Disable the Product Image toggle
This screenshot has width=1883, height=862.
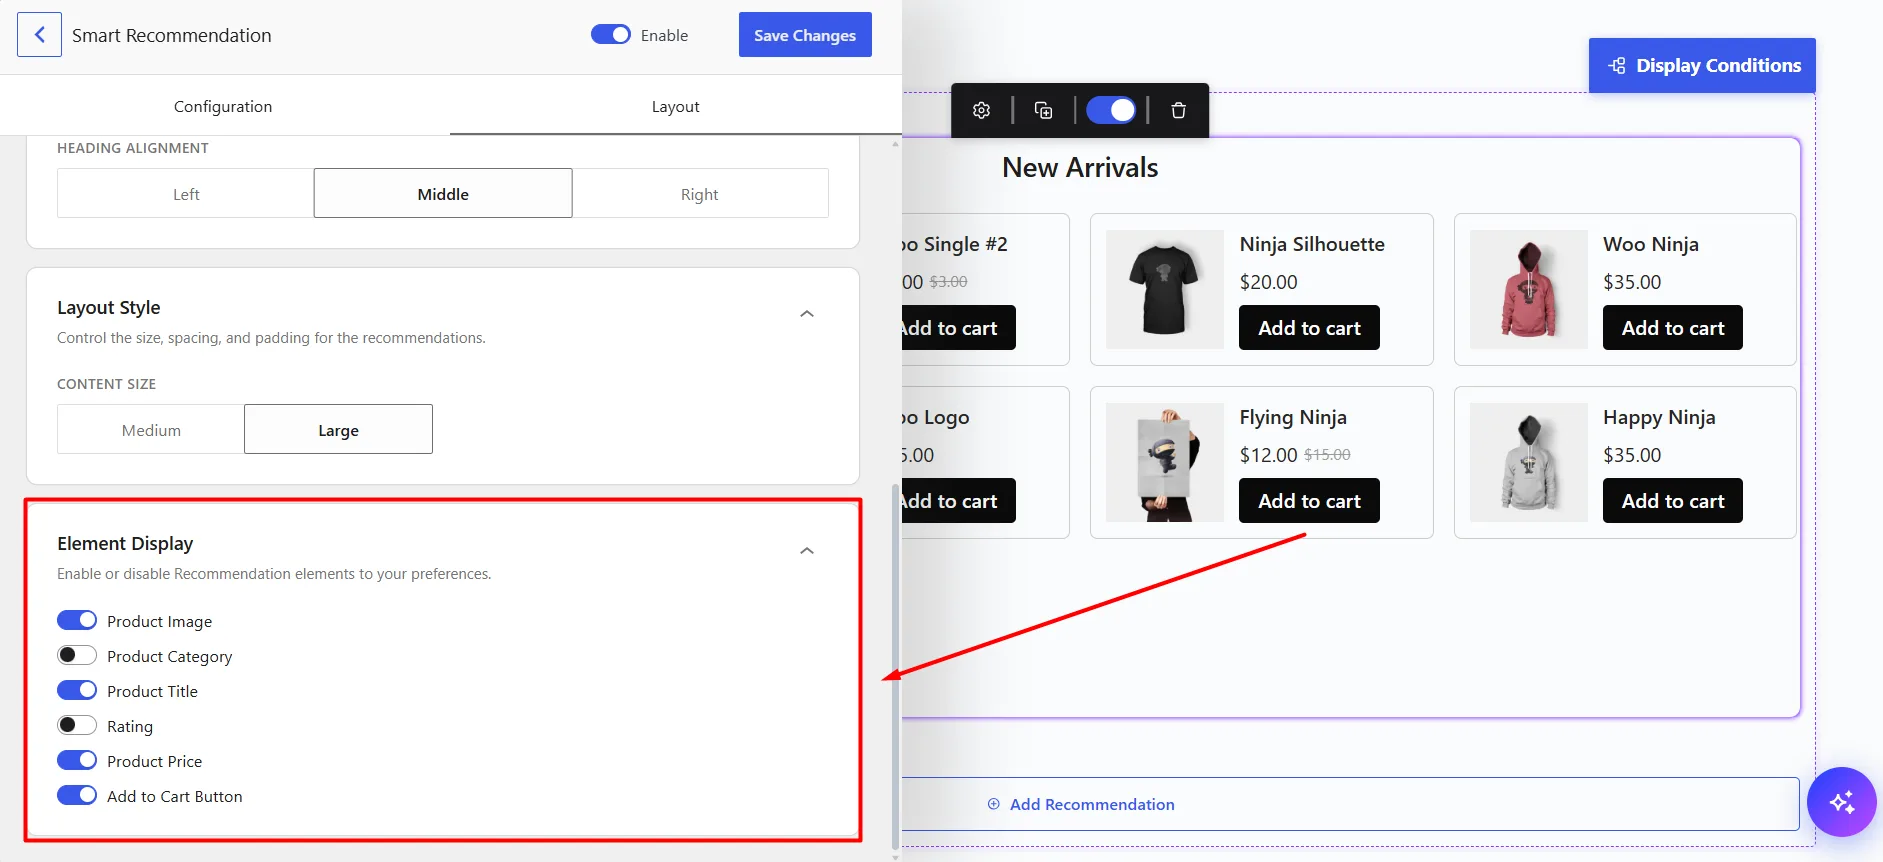[x=77, y=620]
